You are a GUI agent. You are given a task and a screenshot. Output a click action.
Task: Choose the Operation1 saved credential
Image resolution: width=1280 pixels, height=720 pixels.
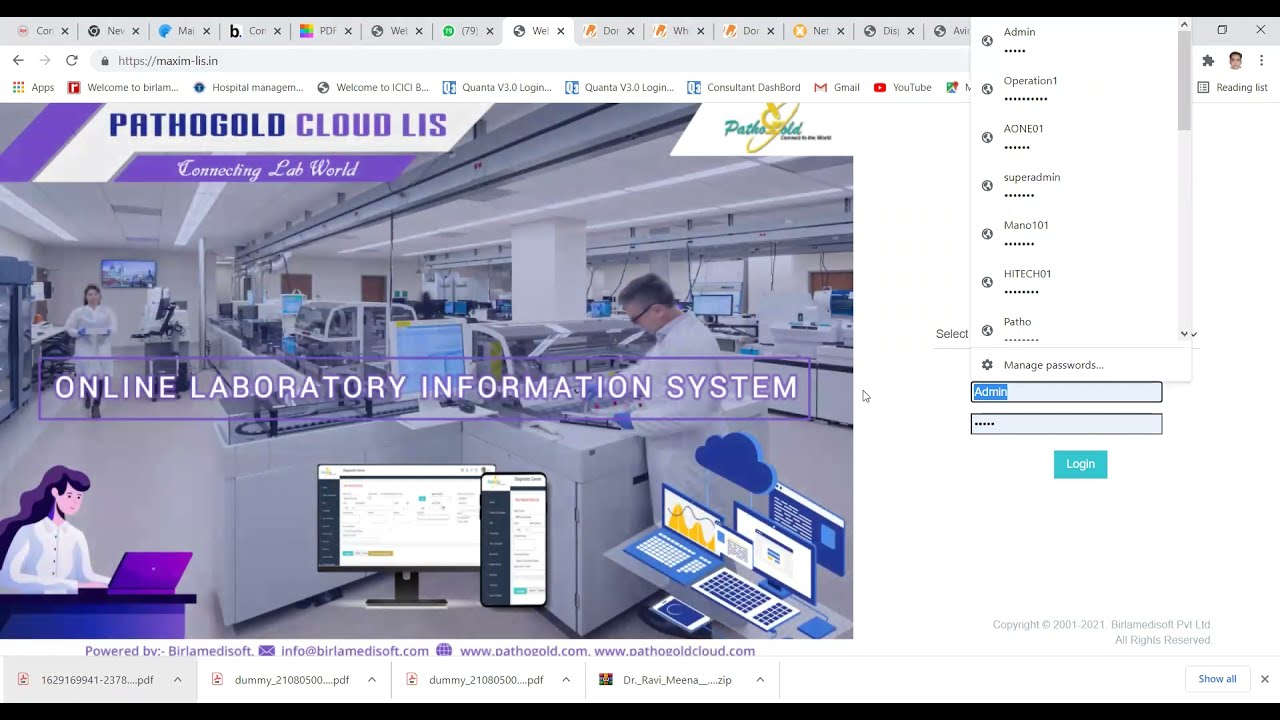pos(1075,89)
